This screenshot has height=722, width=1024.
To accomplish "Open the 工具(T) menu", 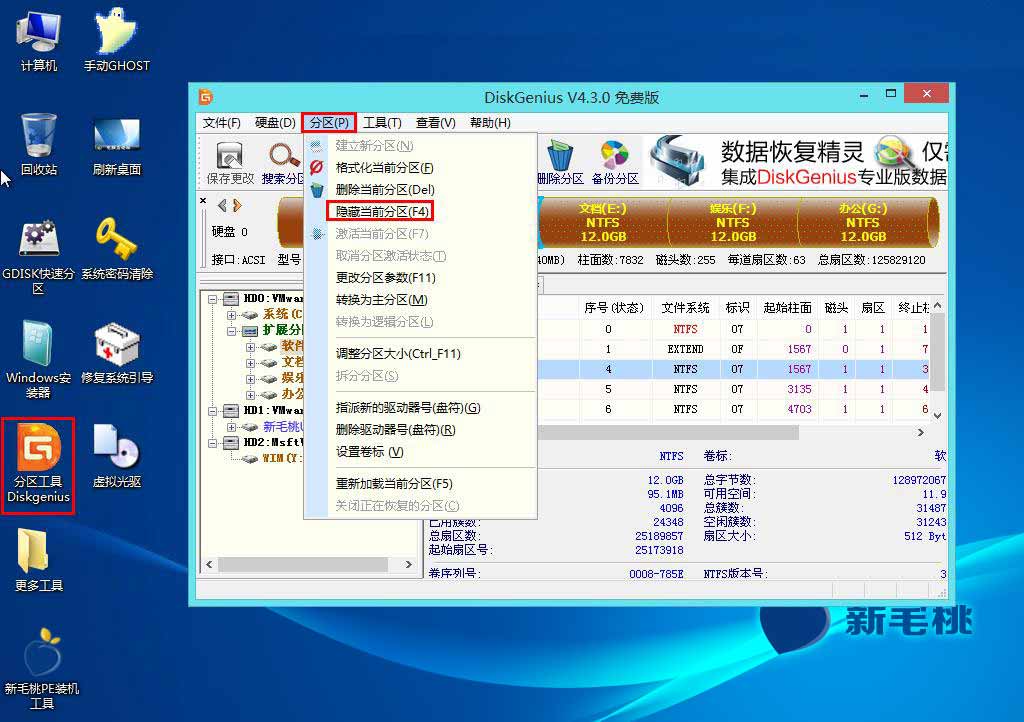I will click(382, 123).
